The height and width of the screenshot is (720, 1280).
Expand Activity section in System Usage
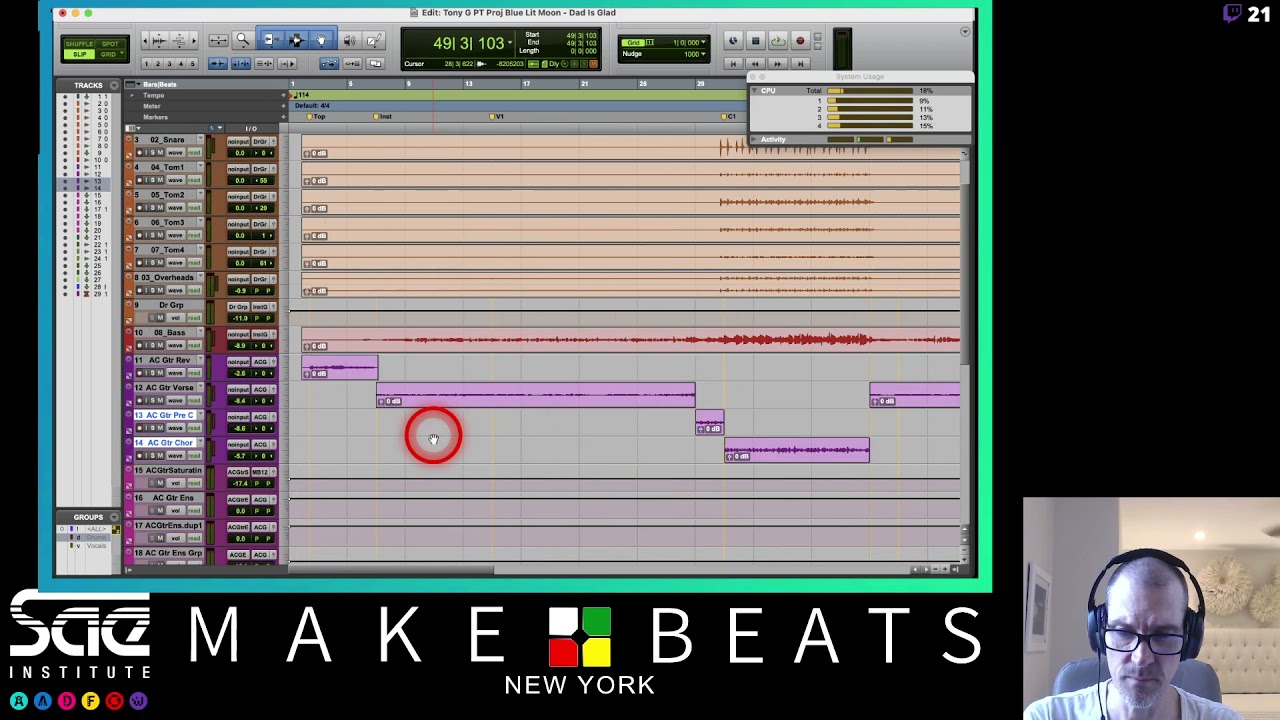(x=755, y=139)
